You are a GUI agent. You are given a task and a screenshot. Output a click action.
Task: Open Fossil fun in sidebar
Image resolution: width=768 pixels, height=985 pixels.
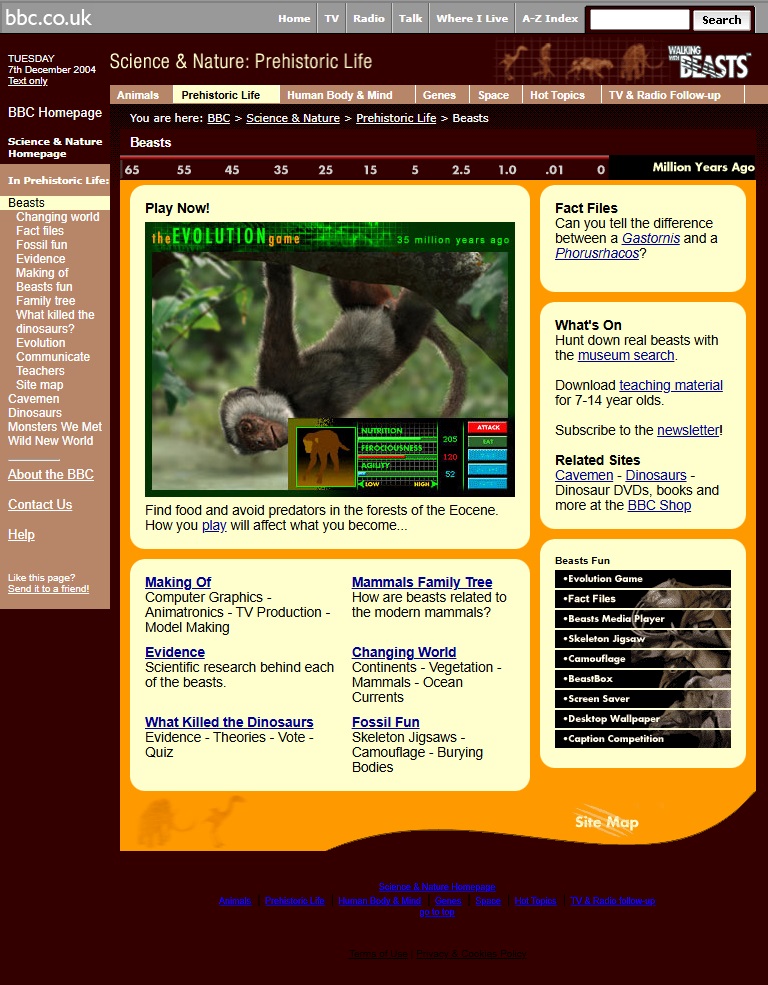click(x=41, y=245)
